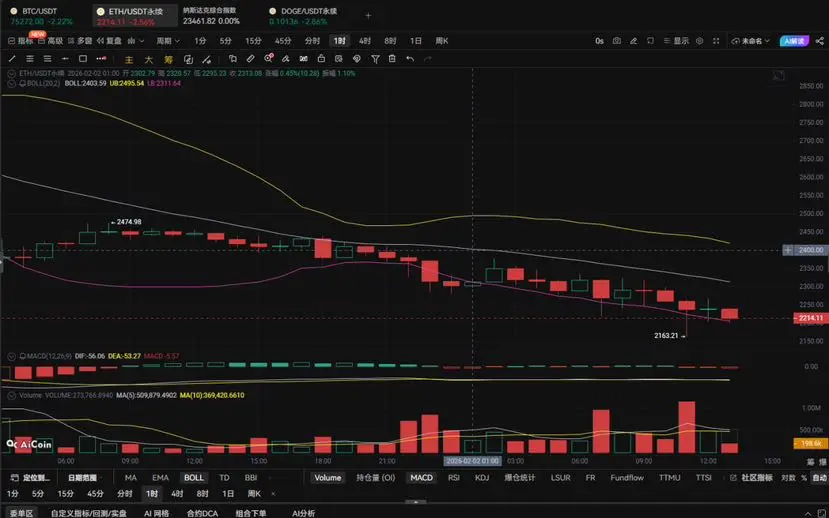Select the 15分 timeframe in top bar
This screenshot has height=518, width=829.
253,41
